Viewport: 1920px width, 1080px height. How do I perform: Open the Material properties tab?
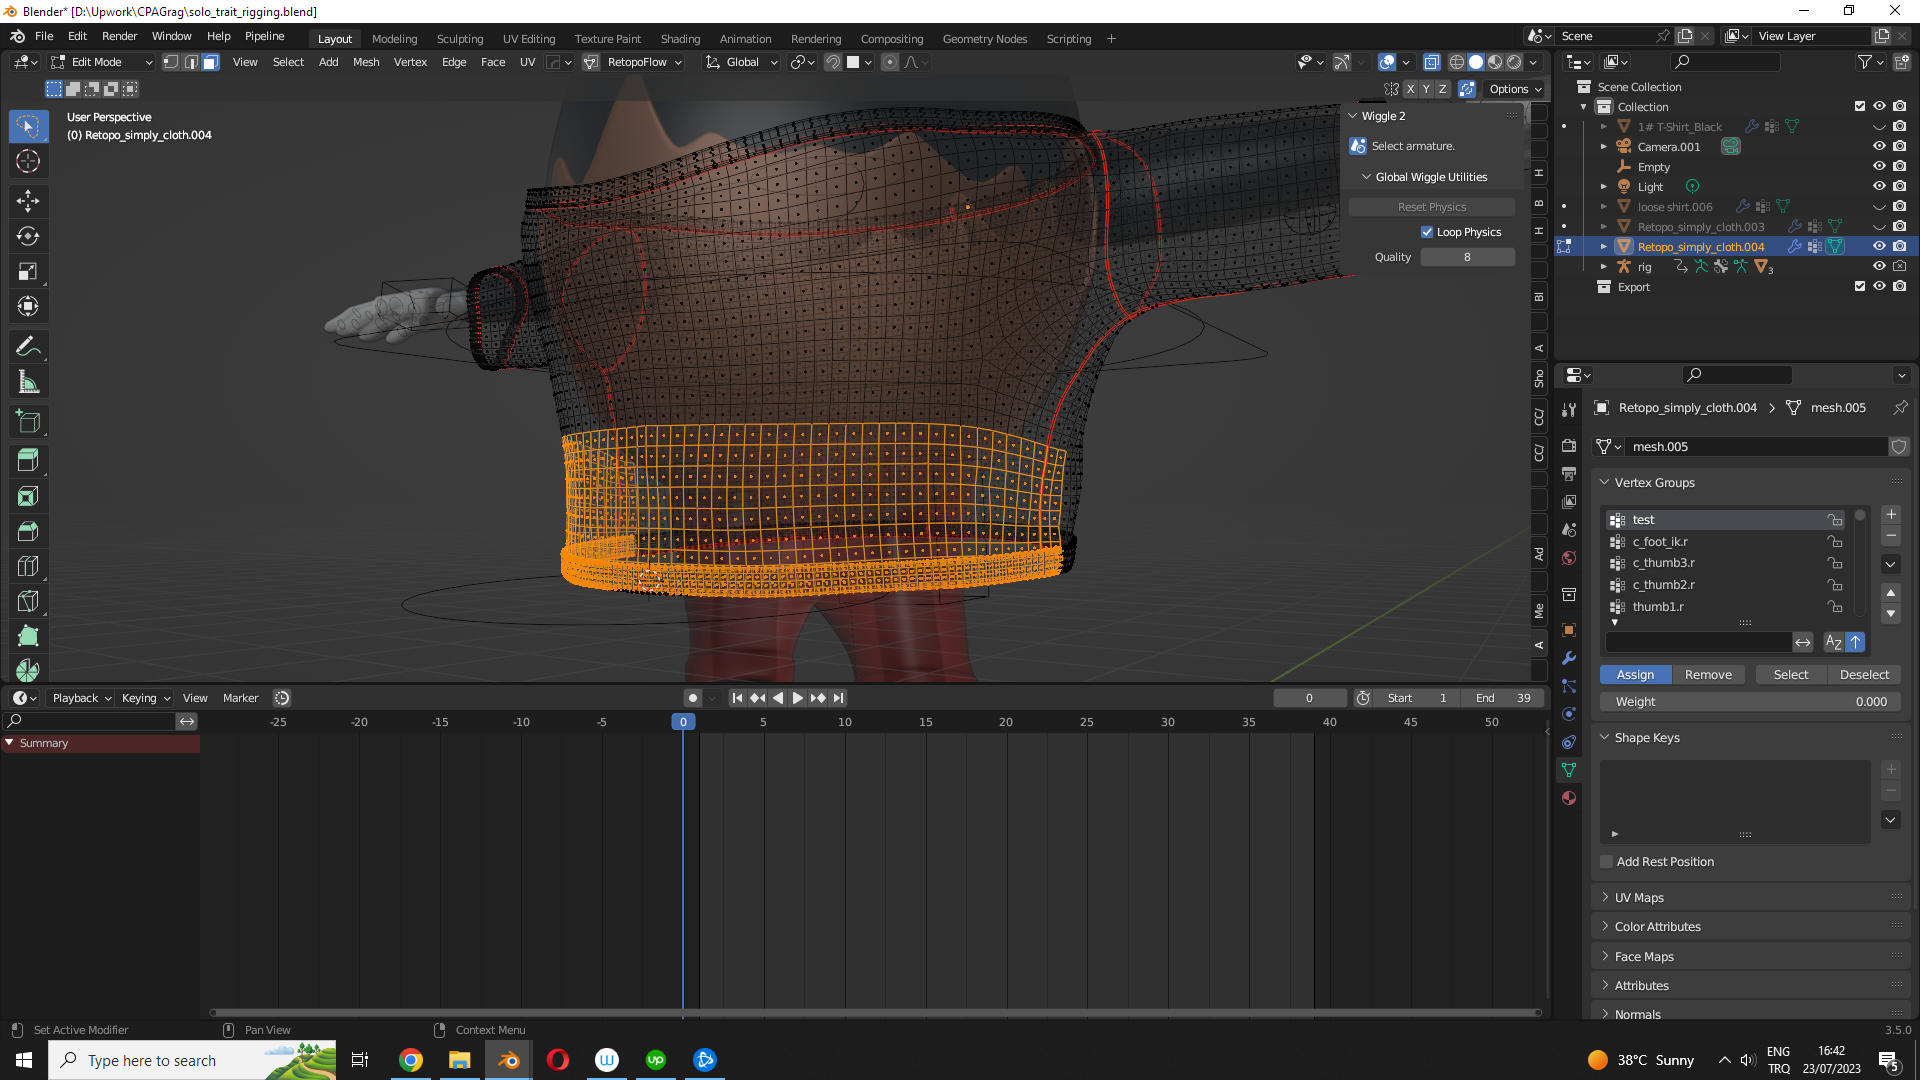pyautogui.click(x=1569, y=798)
